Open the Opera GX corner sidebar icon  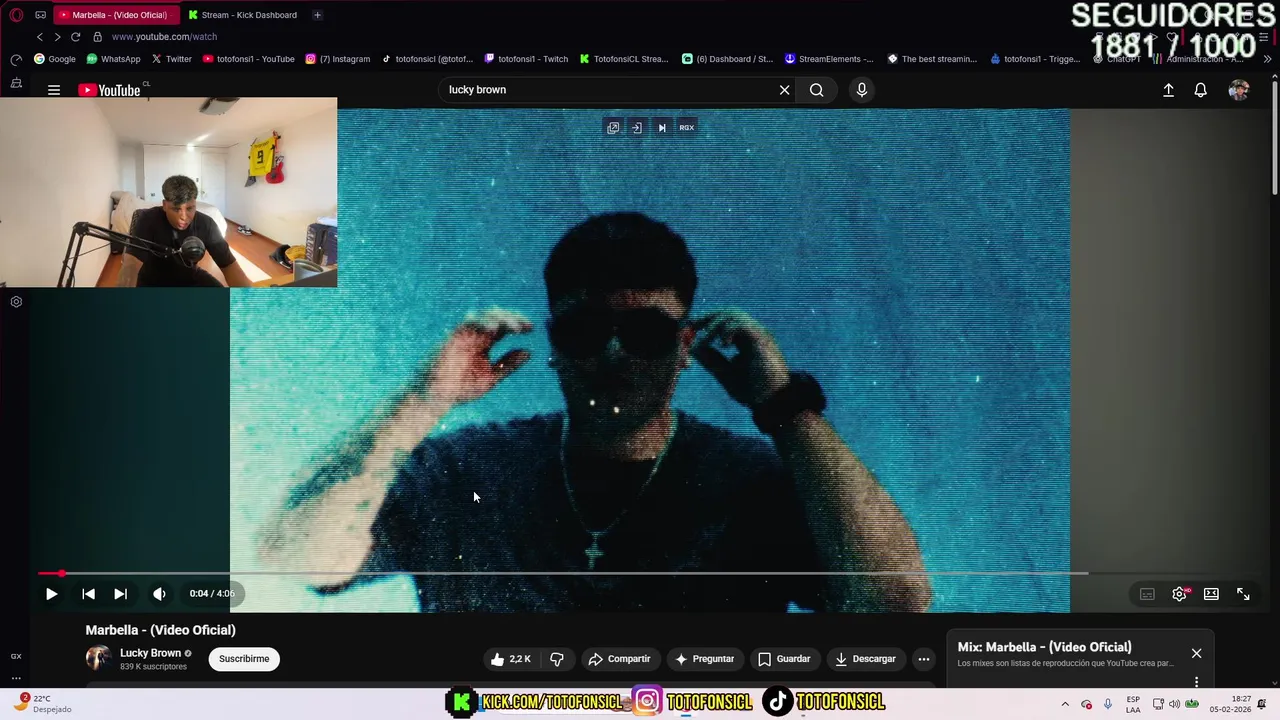[16, 656]
